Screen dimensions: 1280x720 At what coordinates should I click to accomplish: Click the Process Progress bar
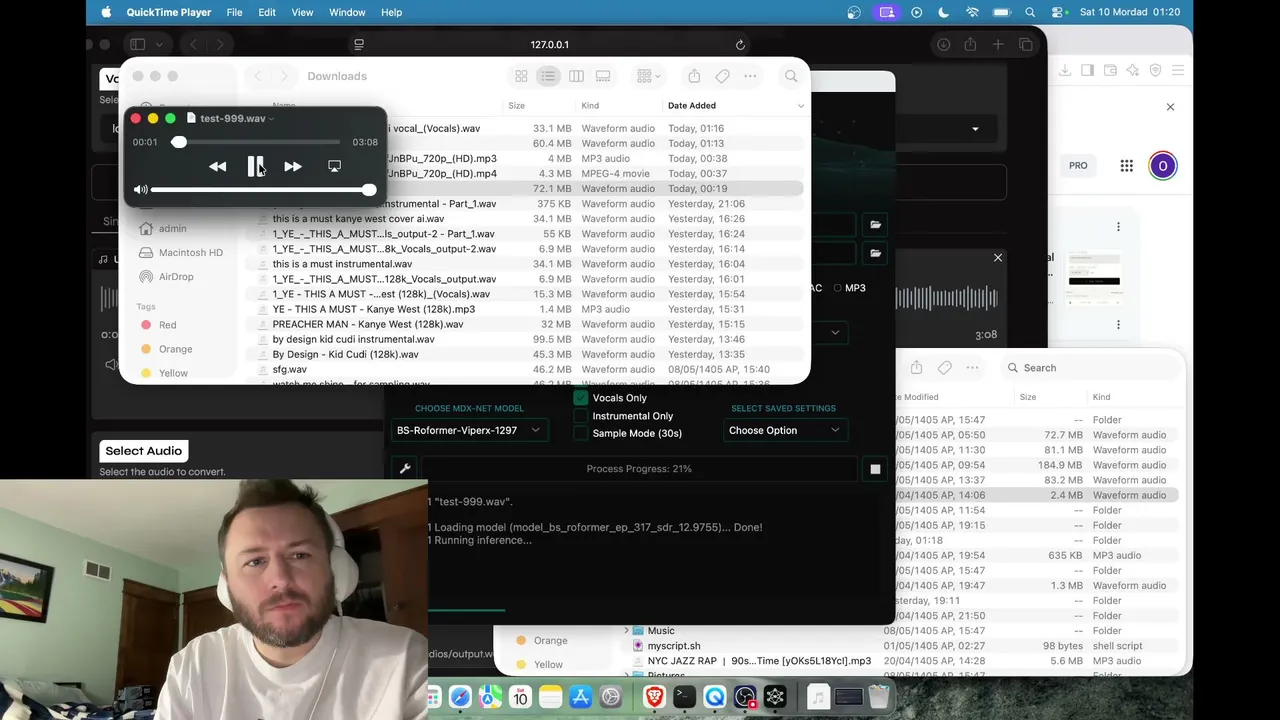pos(639,469)
